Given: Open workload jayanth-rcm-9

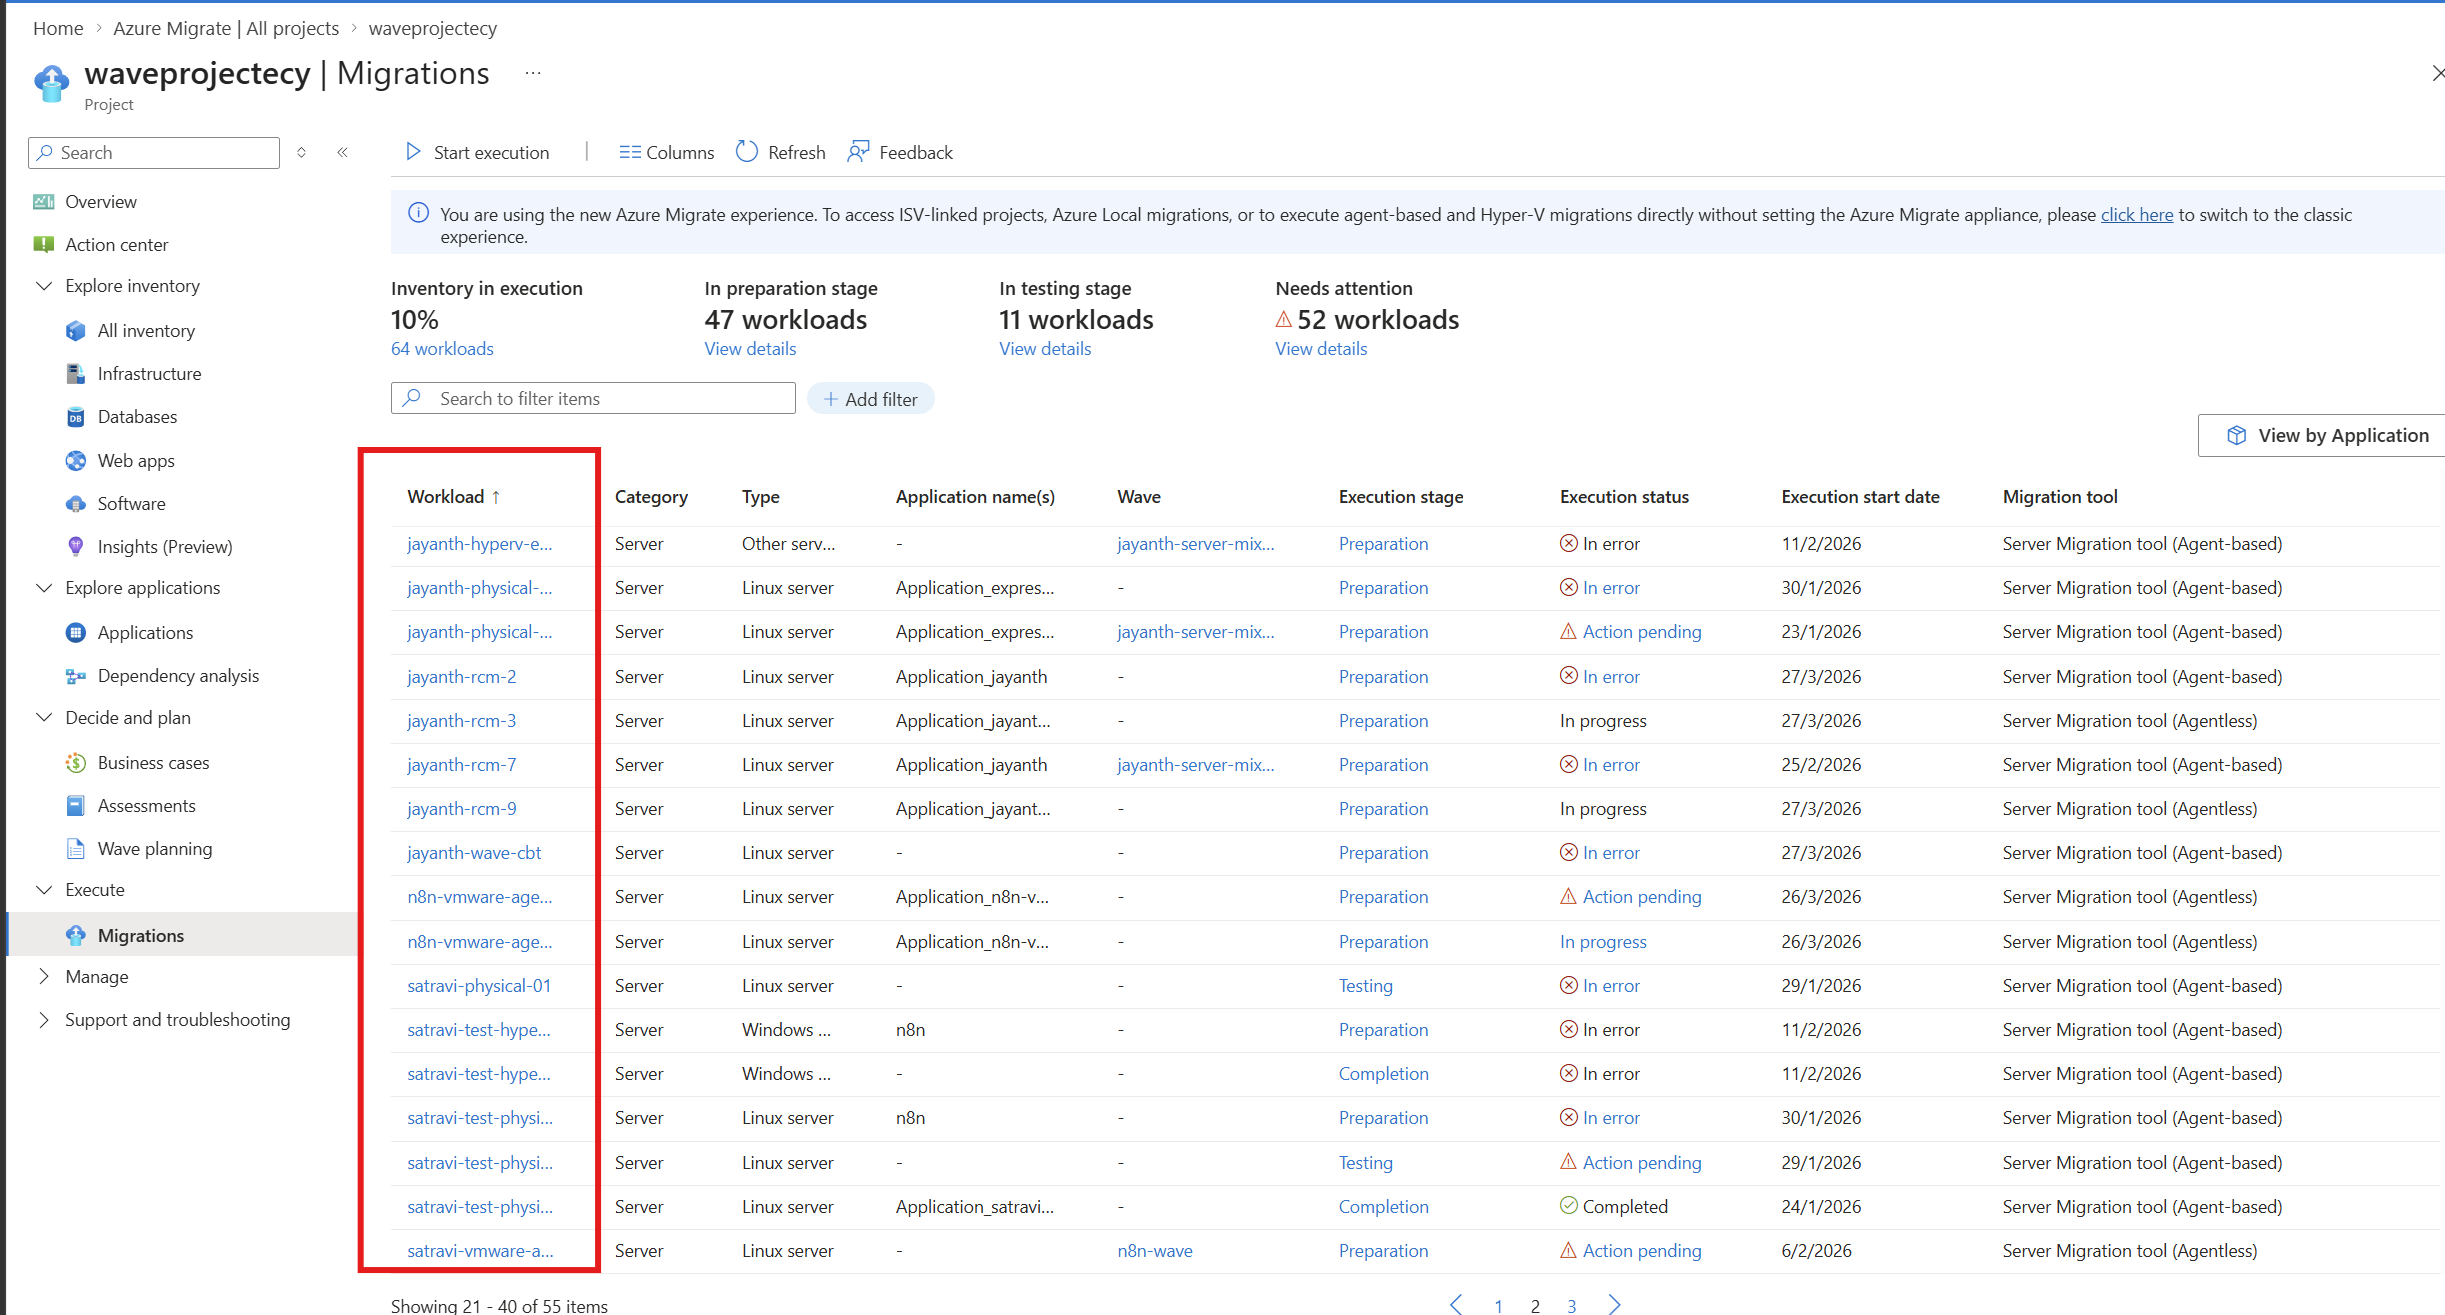Looking at the screenshot, I should (x=462, y=809).
